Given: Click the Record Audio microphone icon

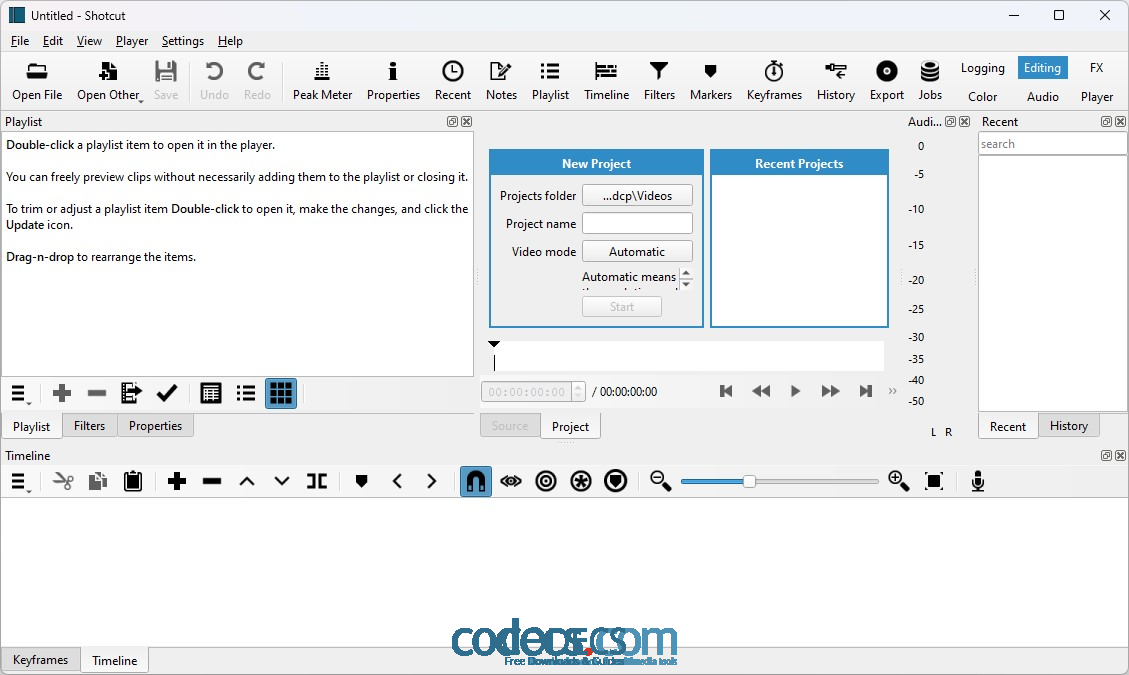Looking at the screenshot, I should tap(977, 481).
